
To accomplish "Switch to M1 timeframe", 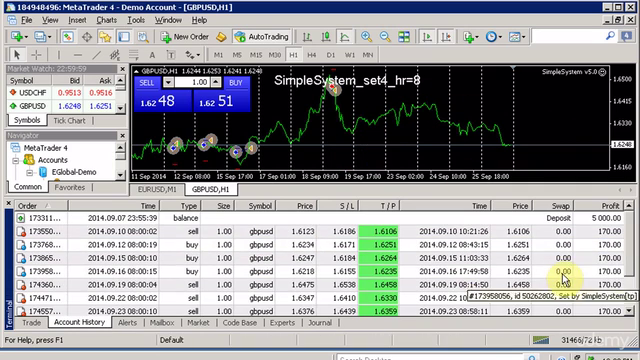I will click(x=218, y=55).
